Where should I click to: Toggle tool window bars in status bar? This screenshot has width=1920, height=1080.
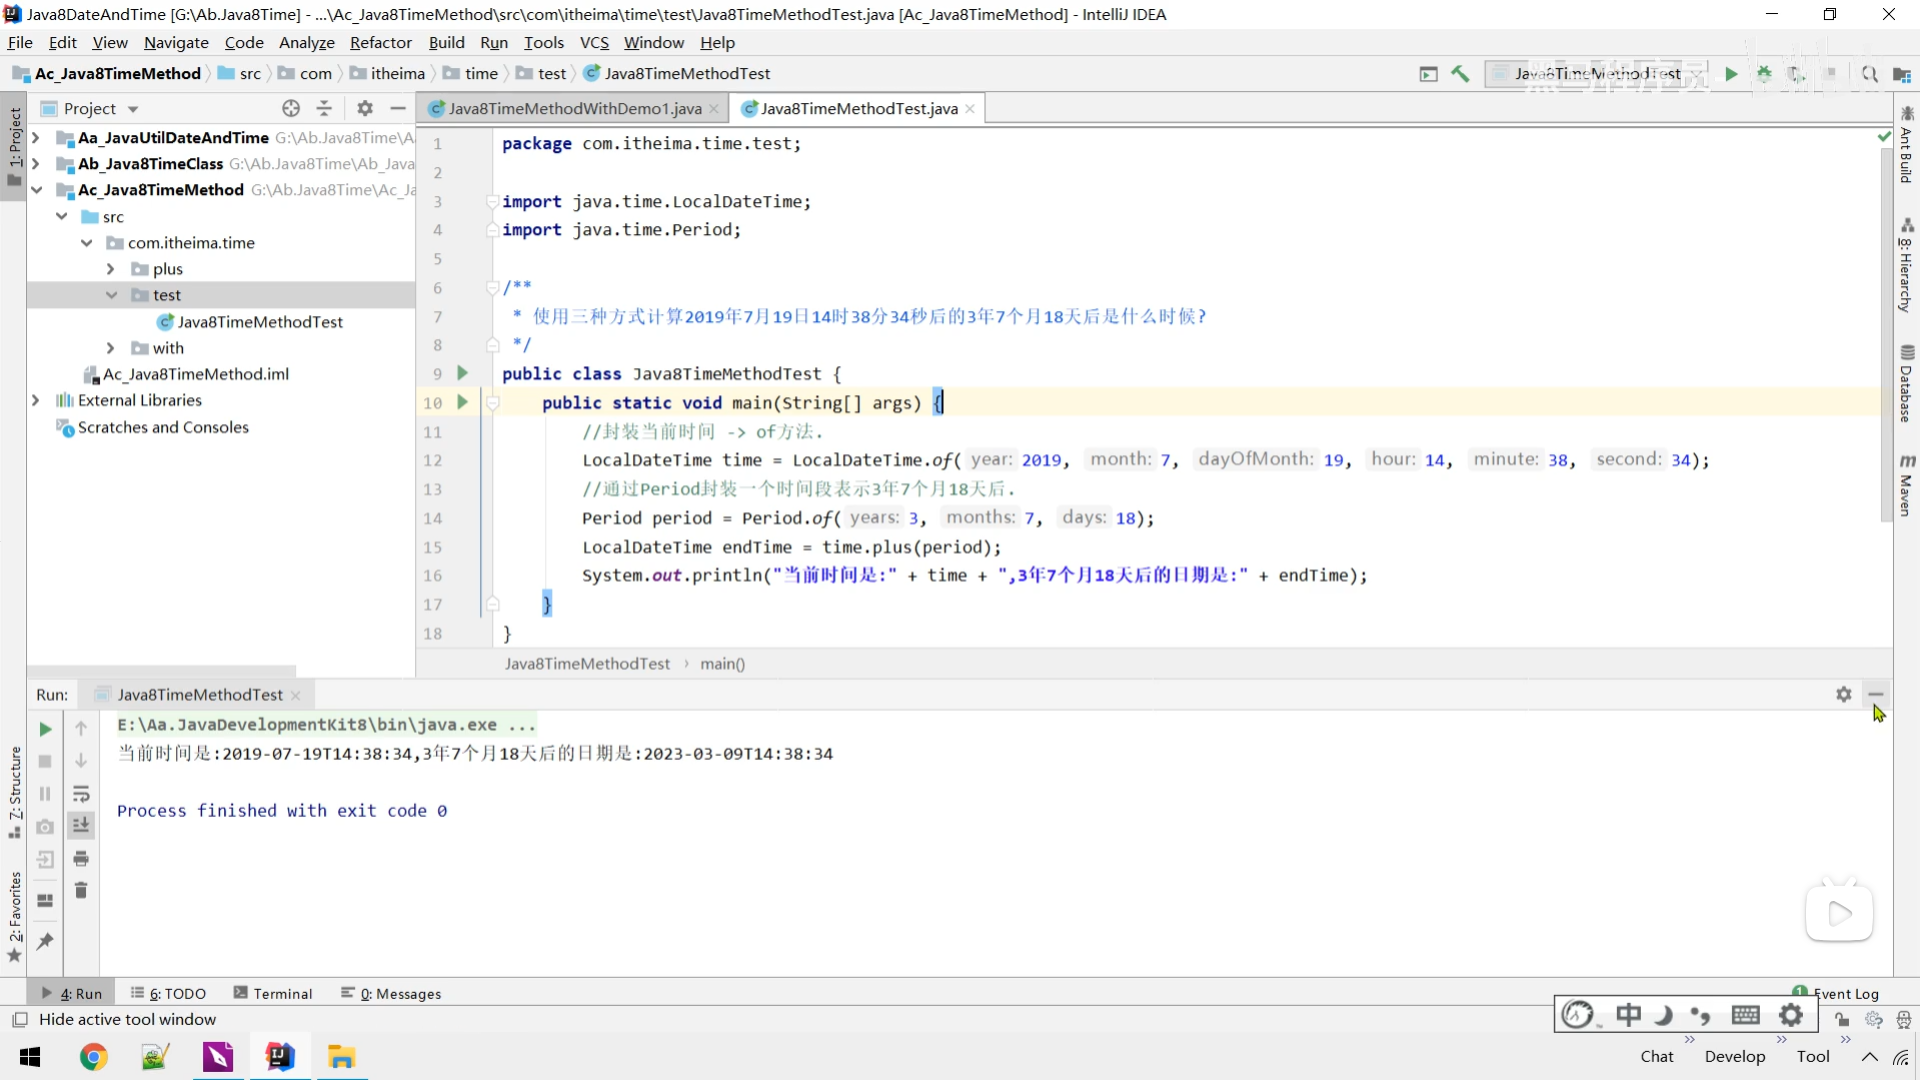tap(19, 1019)
